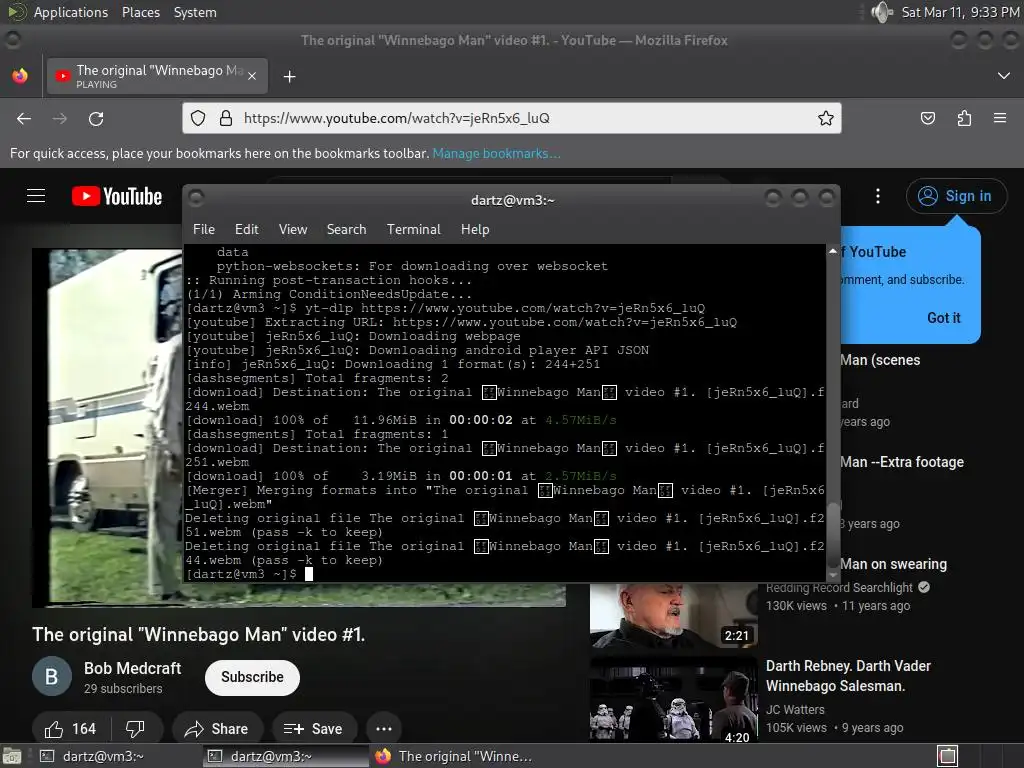Viewport: 1024px width, 768px height.
Task: Go to the YouTube home logo
Action: 117,196
